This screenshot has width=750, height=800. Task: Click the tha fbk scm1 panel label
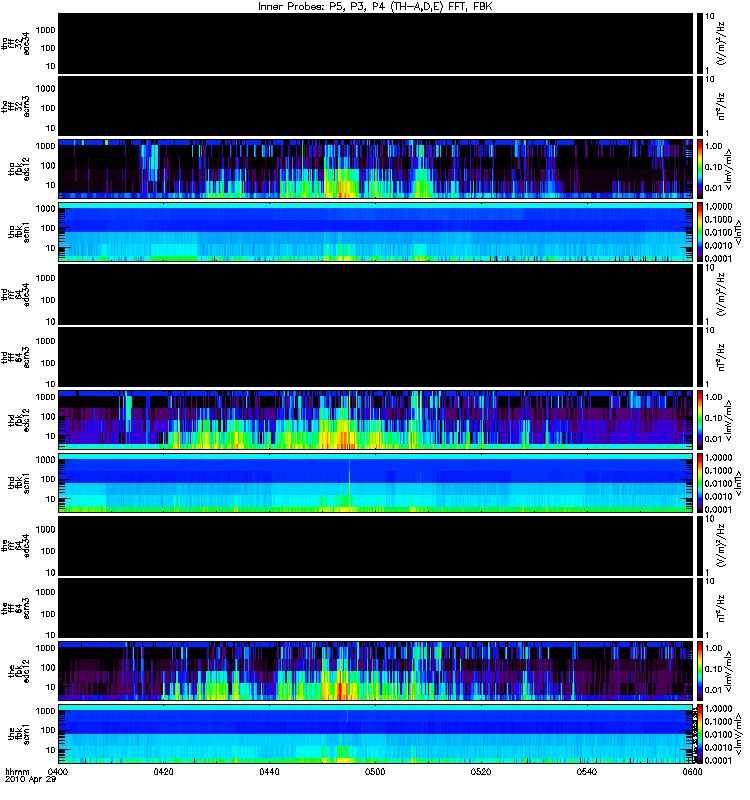pyautogui.click(x=19, y=232)
